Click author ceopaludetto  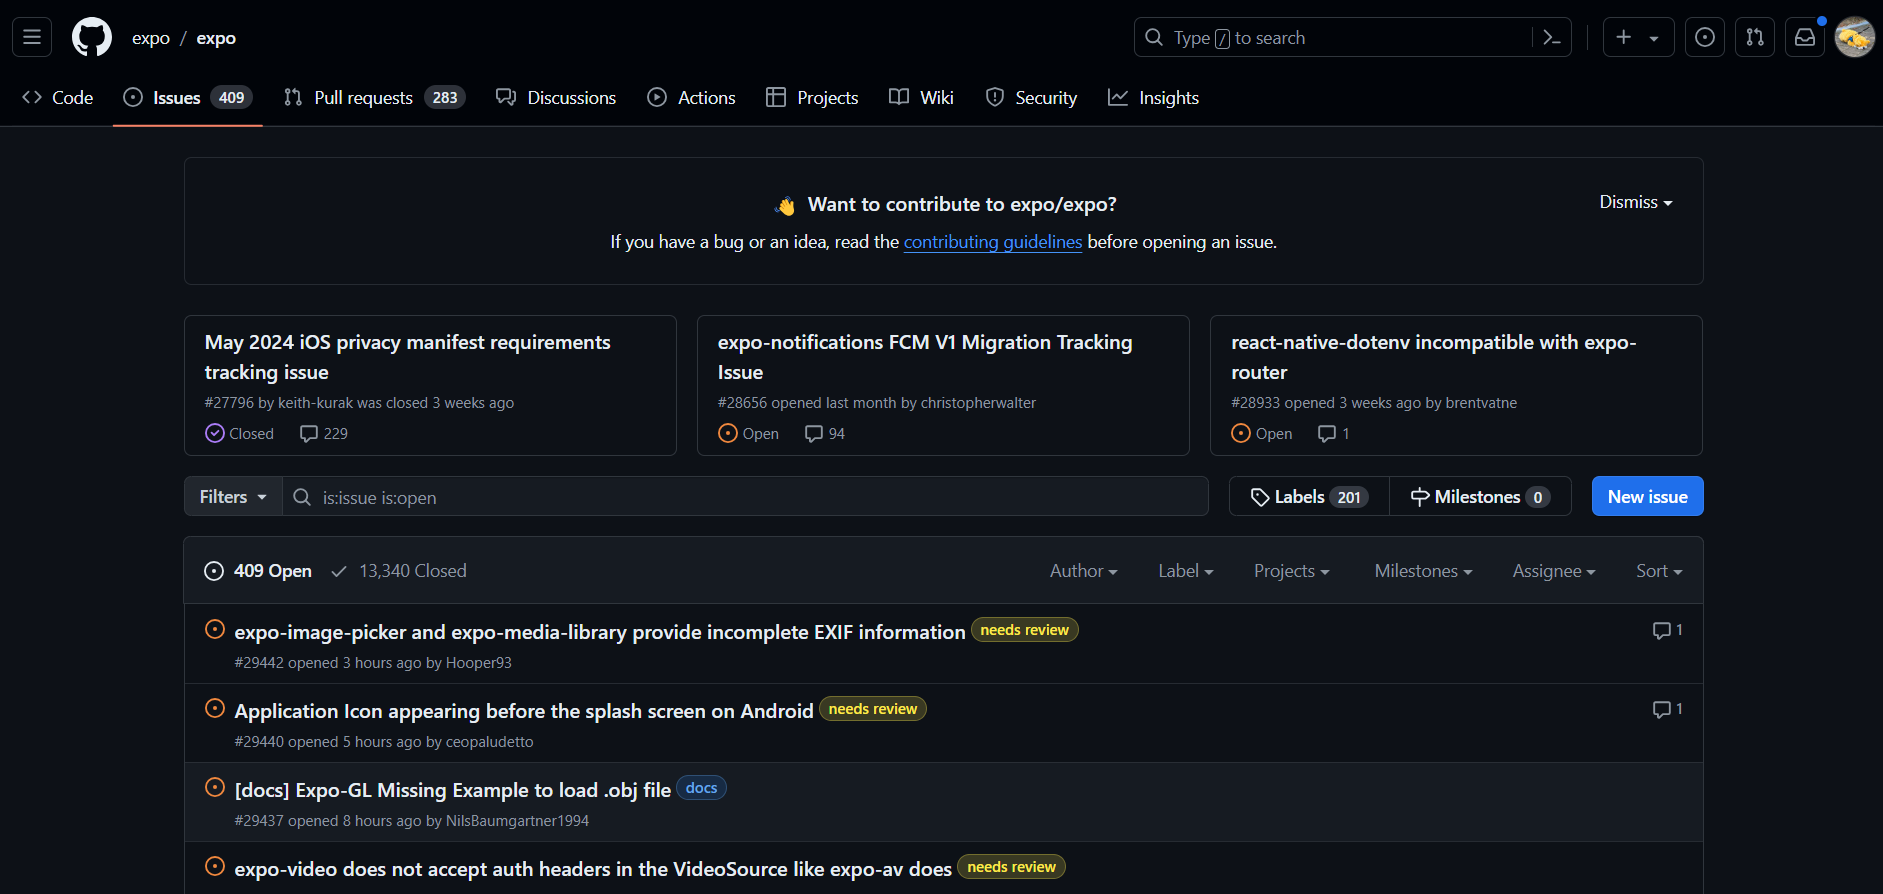pos(490,741)
